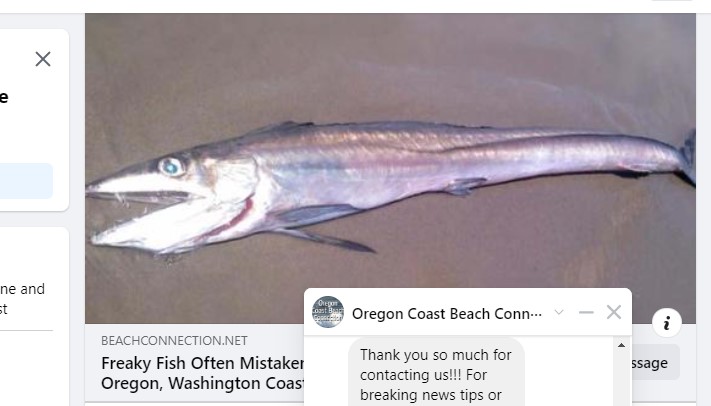Click the bold heading in left card
Viewport: 711px width, 406px height.
pyautogui.click(x=4, y=97)
